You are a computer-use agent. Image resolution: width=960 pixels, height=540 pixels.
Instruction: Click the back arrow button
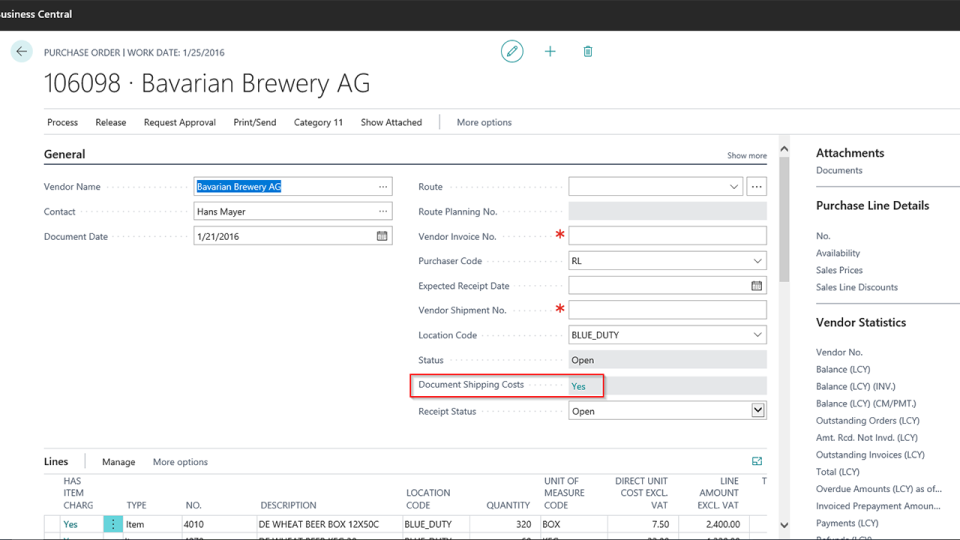tap(22, 52)
